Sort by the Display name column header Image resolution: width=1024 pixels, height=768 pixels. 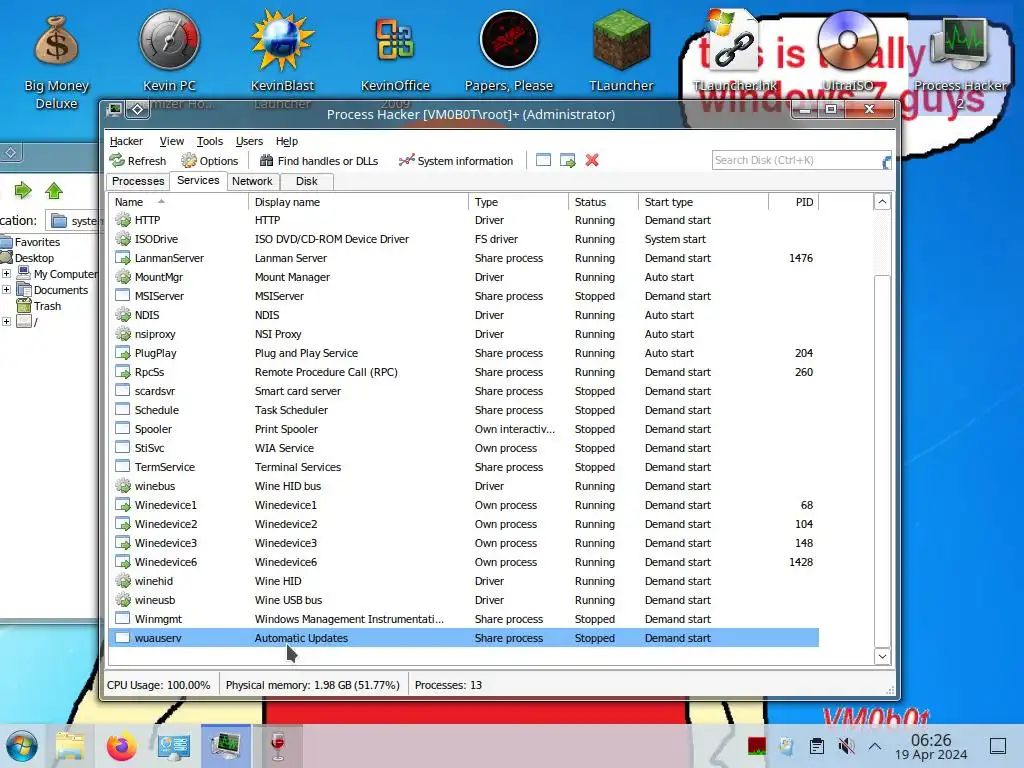tap(358, 202)
